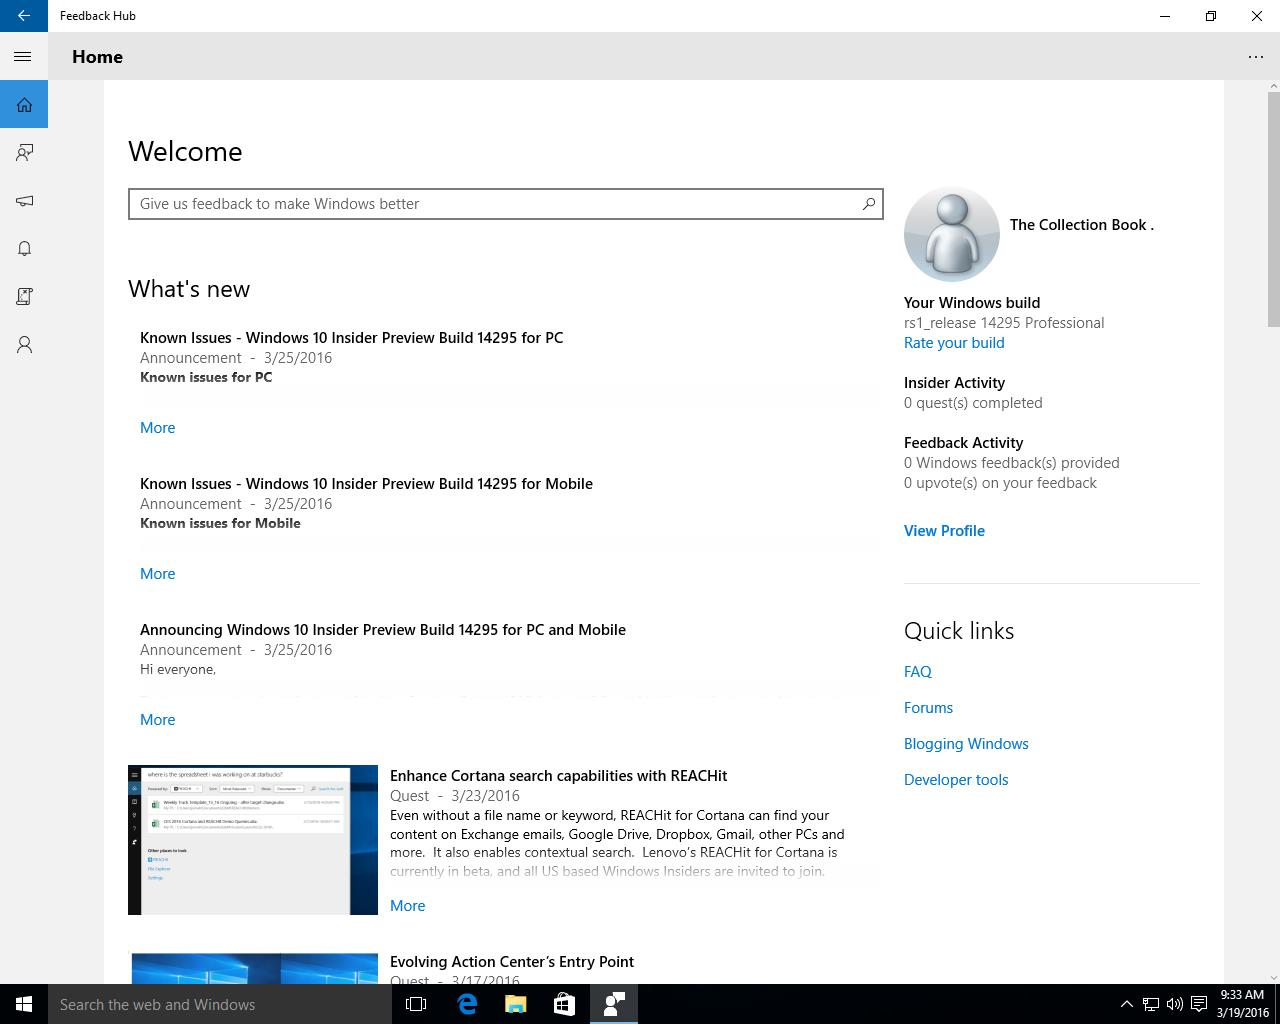Click More under Announcing Build 14295
Viewport: 1280px width, 1024px height.
pyautogui.click(x=157, y=720)
